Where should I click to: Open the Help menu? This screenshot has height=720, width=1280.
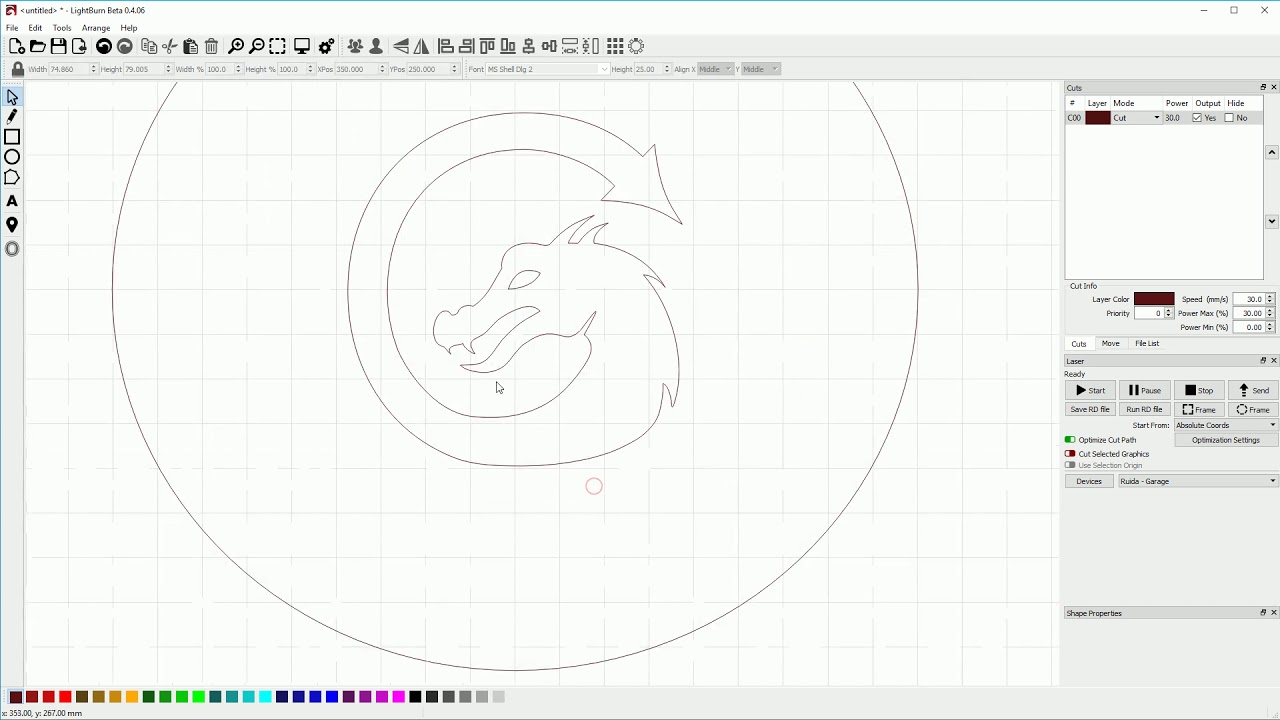pos(129,28)
